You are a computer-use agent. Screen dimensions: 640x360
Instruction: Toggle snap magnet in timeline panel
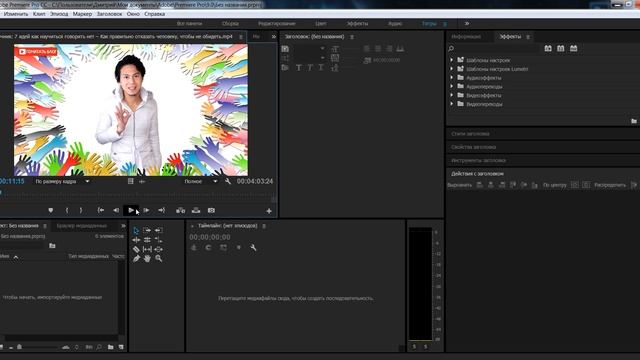pos(209,247)
